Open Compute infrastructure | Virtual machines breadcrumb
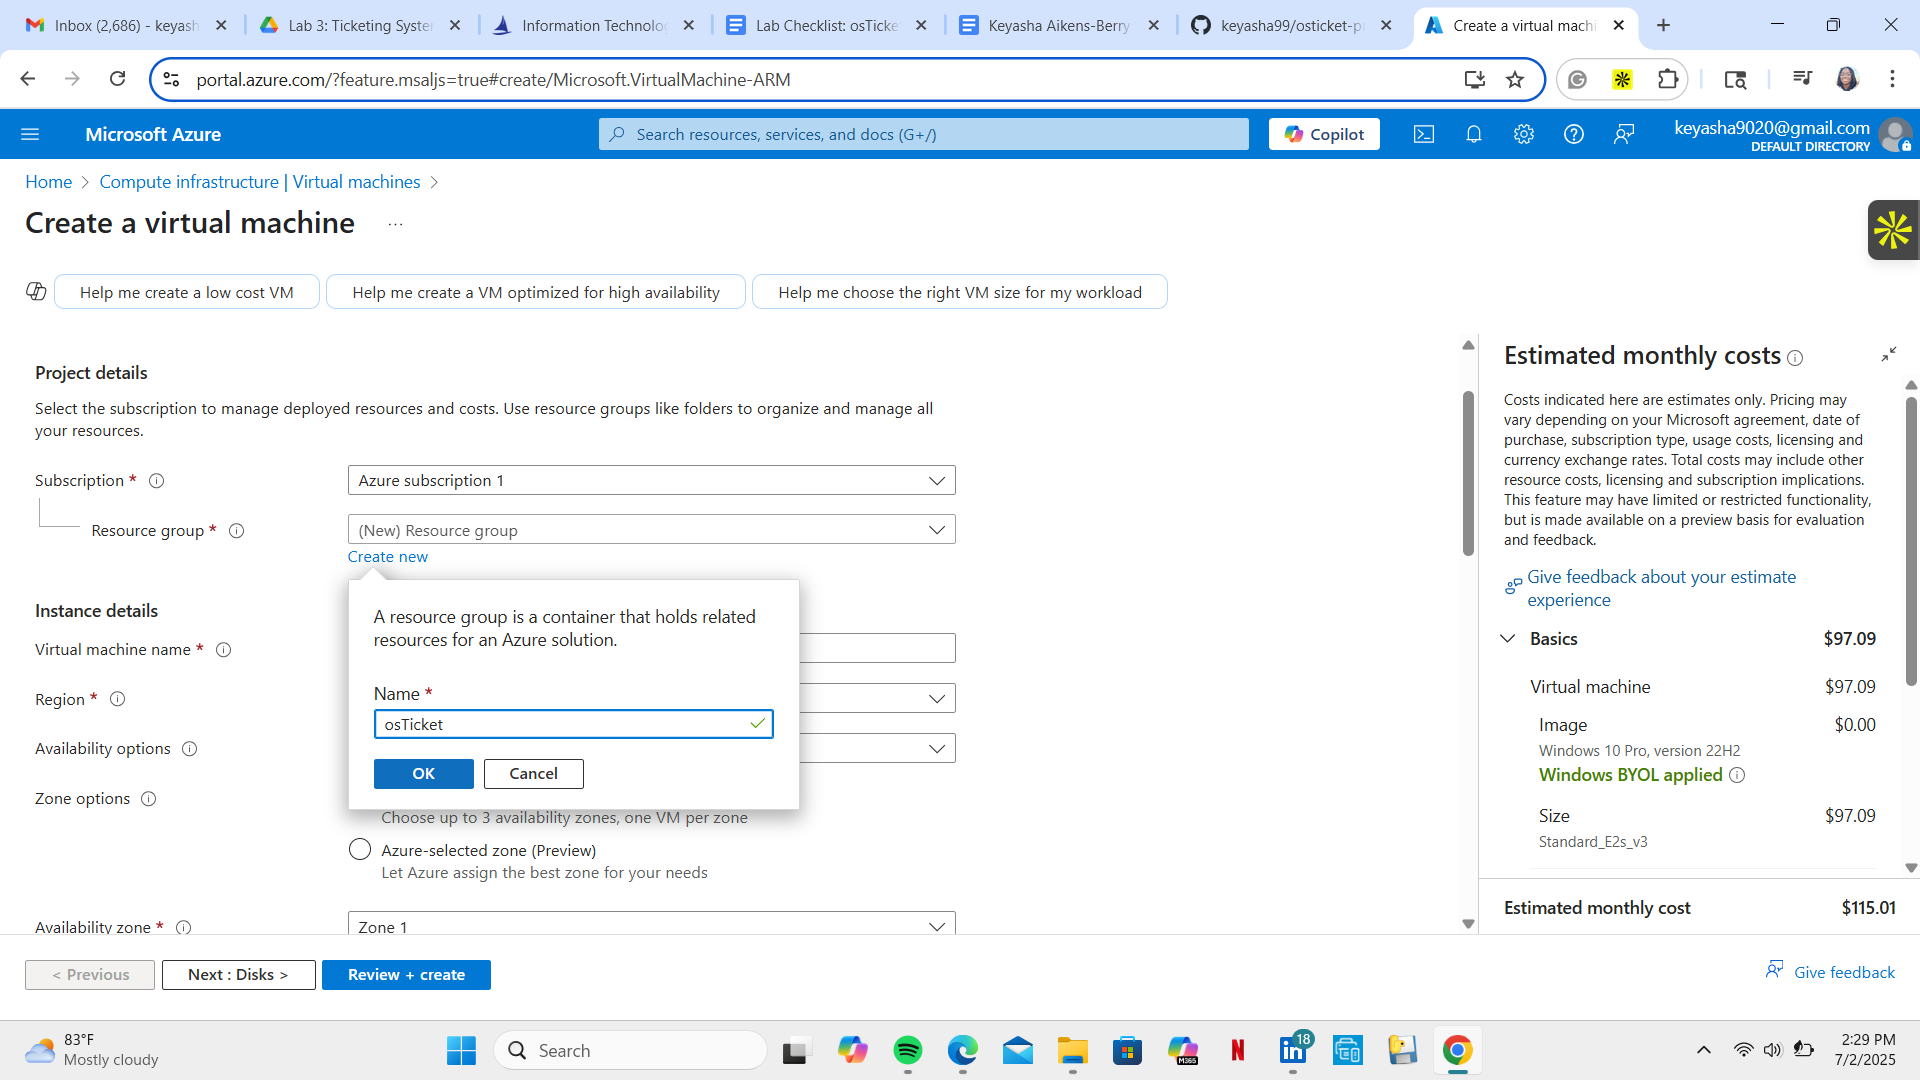 (x=260, y=182)
